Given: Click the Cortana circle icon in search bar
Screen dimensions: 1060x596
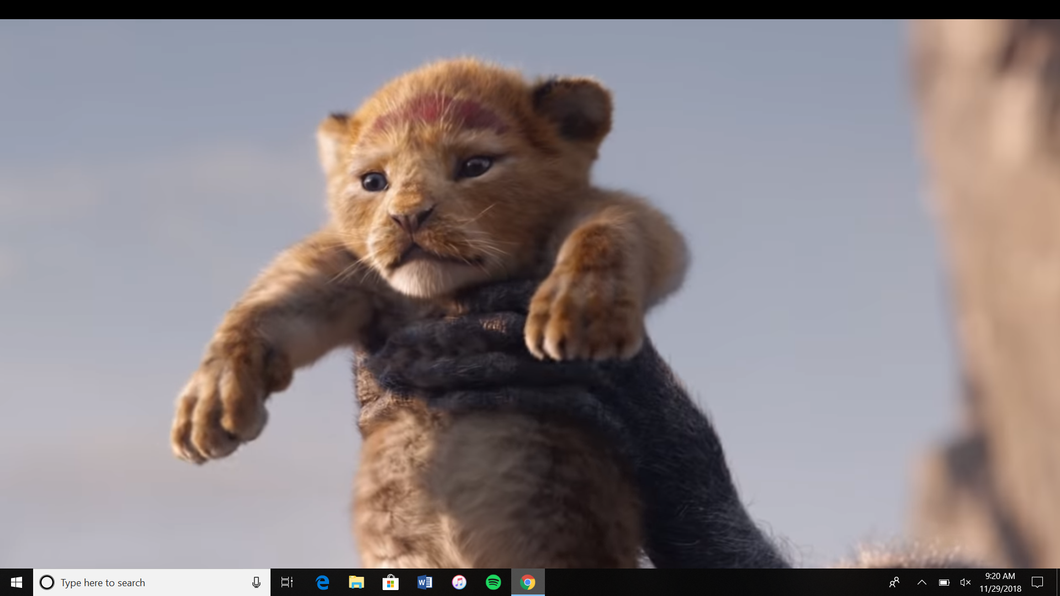Looking at the screenshot, I should point(45,582).
